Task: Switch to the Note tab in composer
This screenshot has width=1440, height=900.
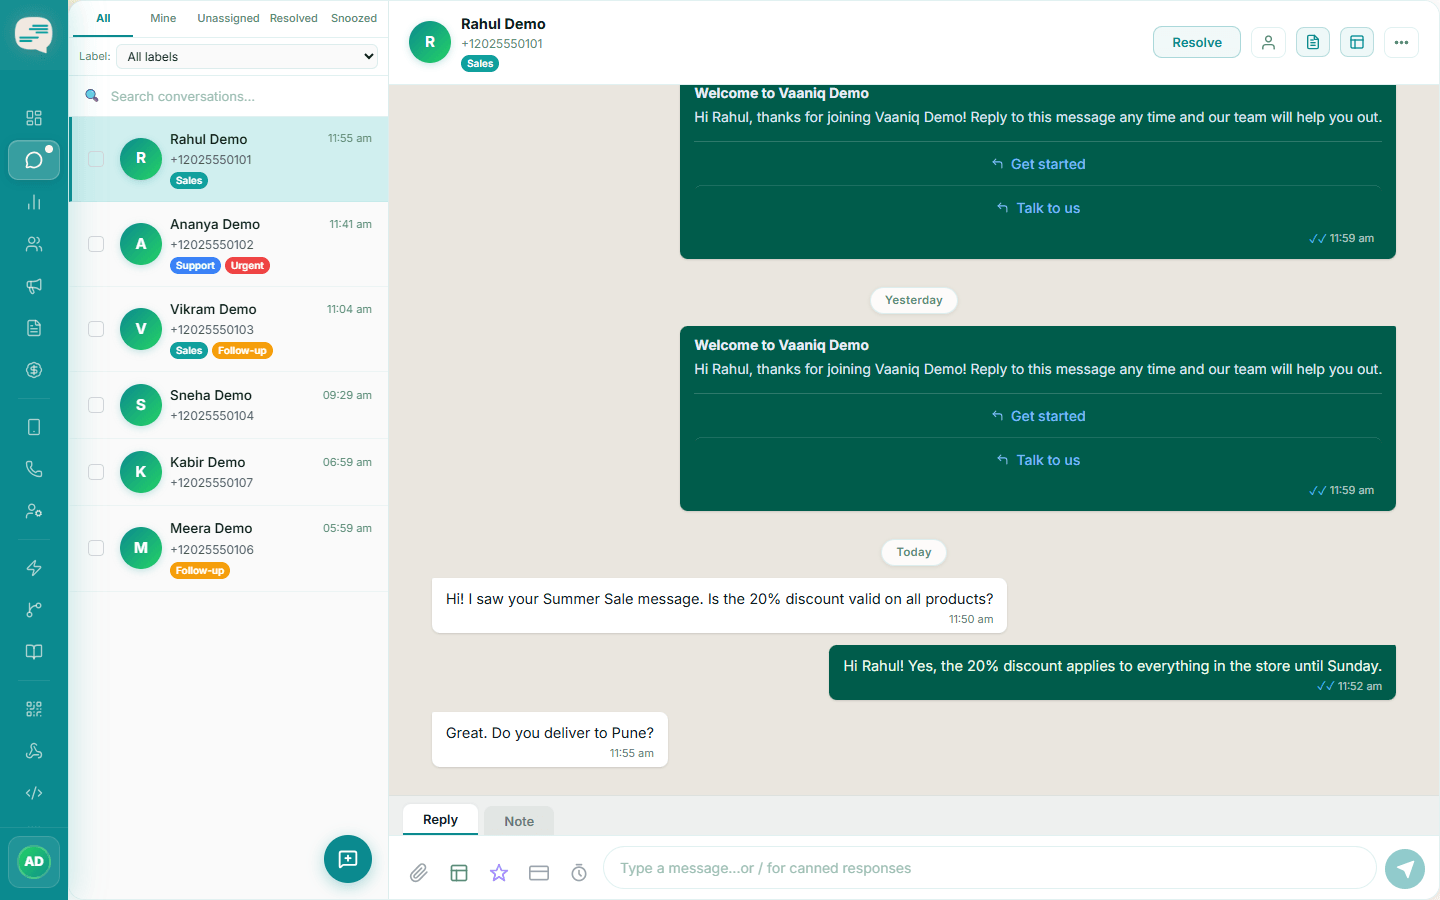Action: [x=519, y=821]
